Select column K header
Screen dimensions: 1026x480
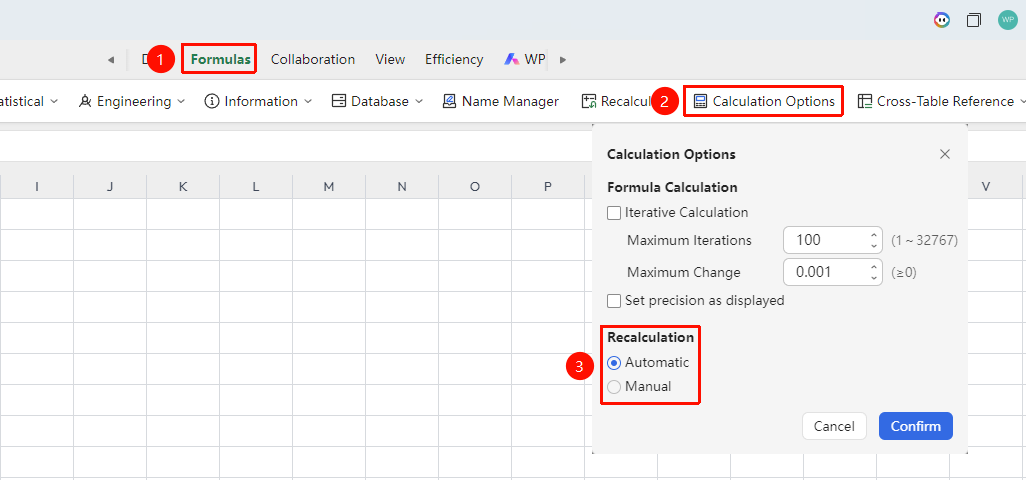(x=183, y=186)
